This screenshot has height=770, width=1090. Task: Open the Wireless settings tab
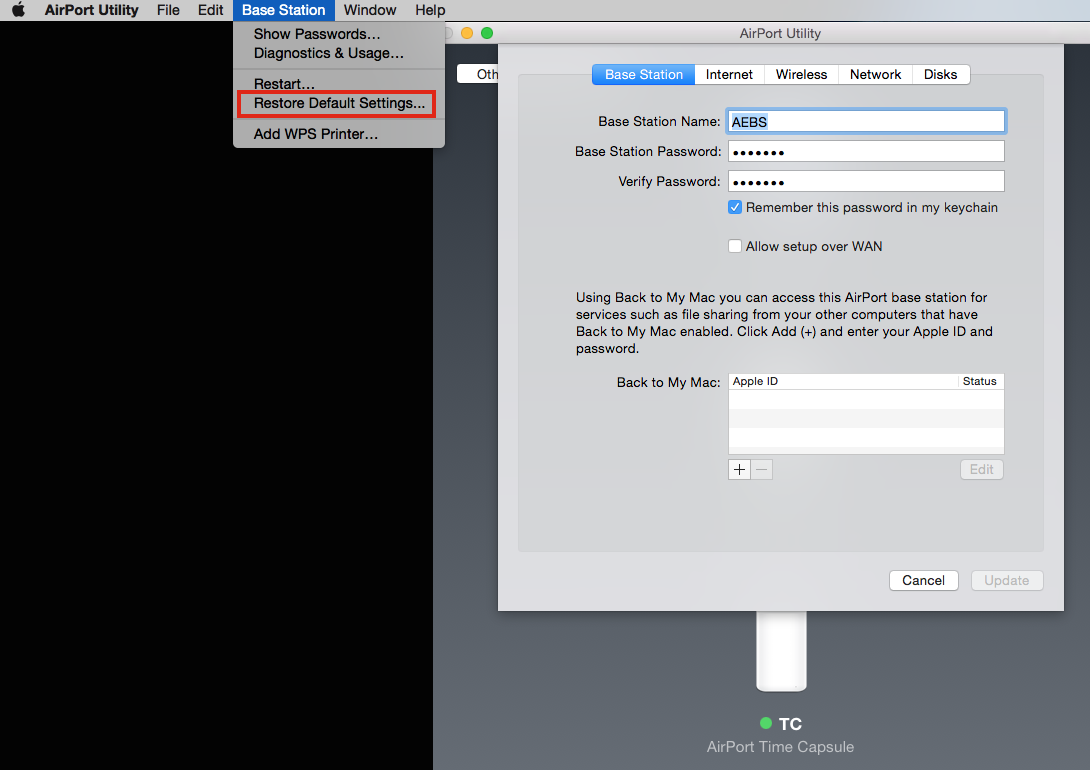tap(801, 74)
